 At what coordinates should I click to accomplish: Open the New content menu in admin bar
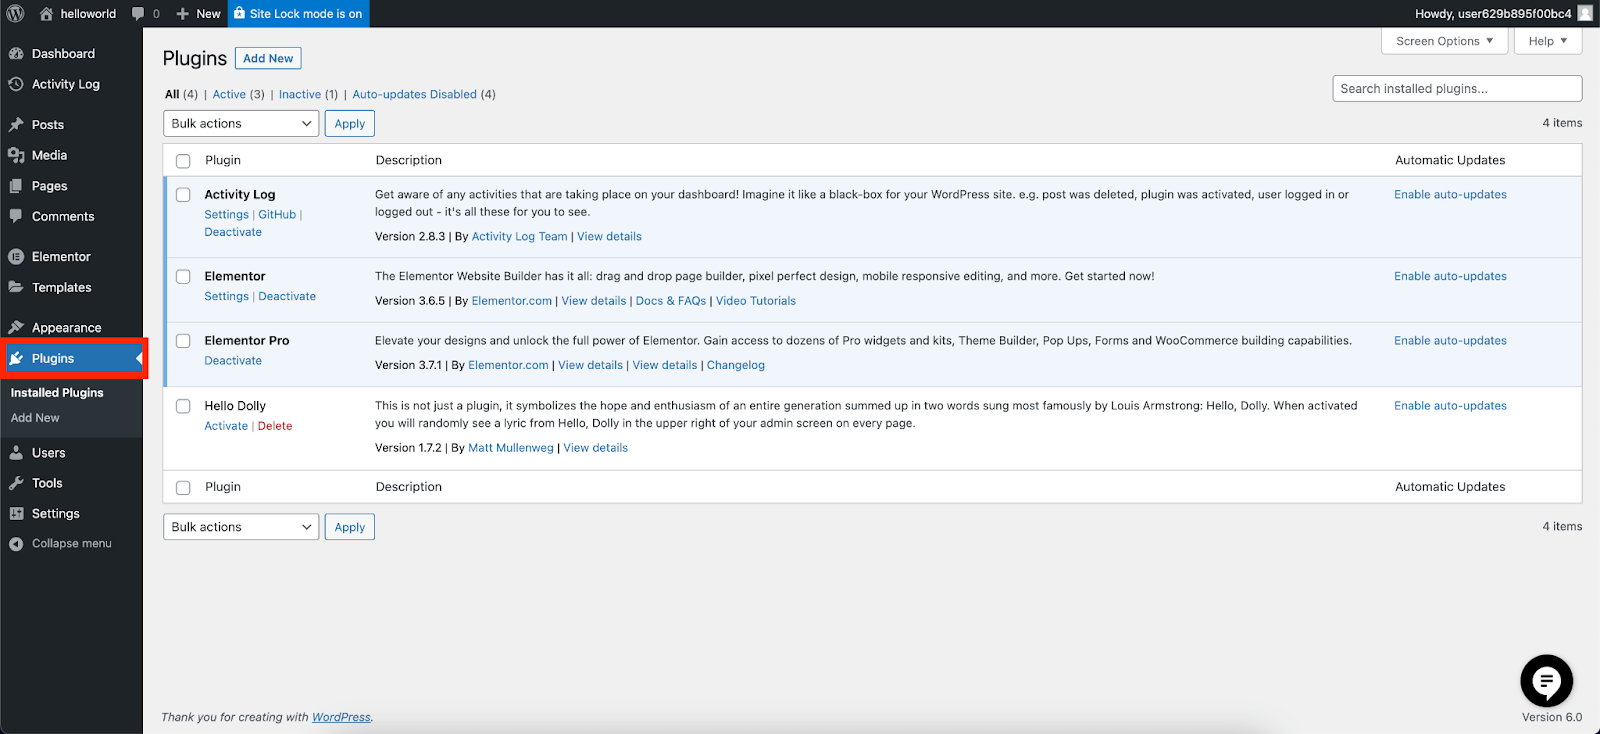click(198, 14)
